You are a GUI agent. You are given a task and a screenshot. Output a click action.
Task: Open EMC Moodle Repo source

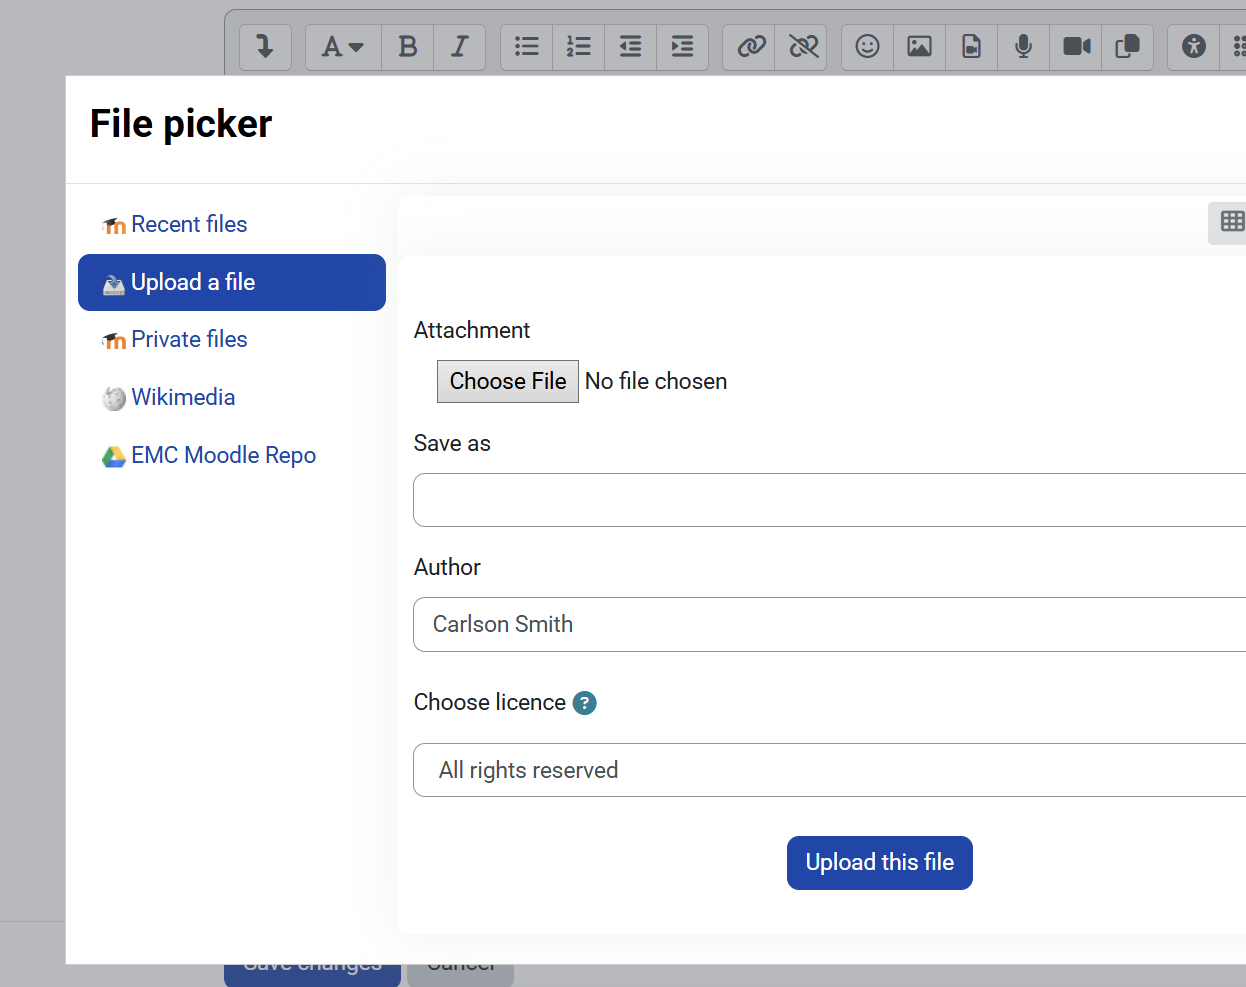[223, 456]
